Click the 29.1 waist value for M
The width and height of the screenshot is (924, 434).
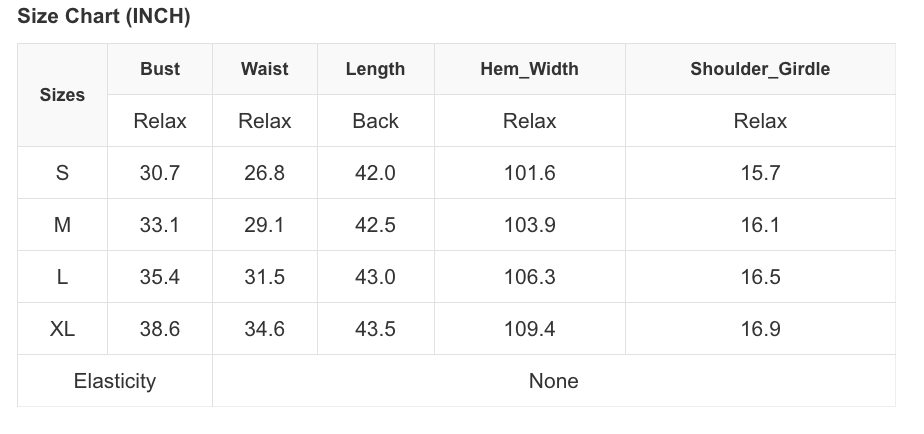264,225
